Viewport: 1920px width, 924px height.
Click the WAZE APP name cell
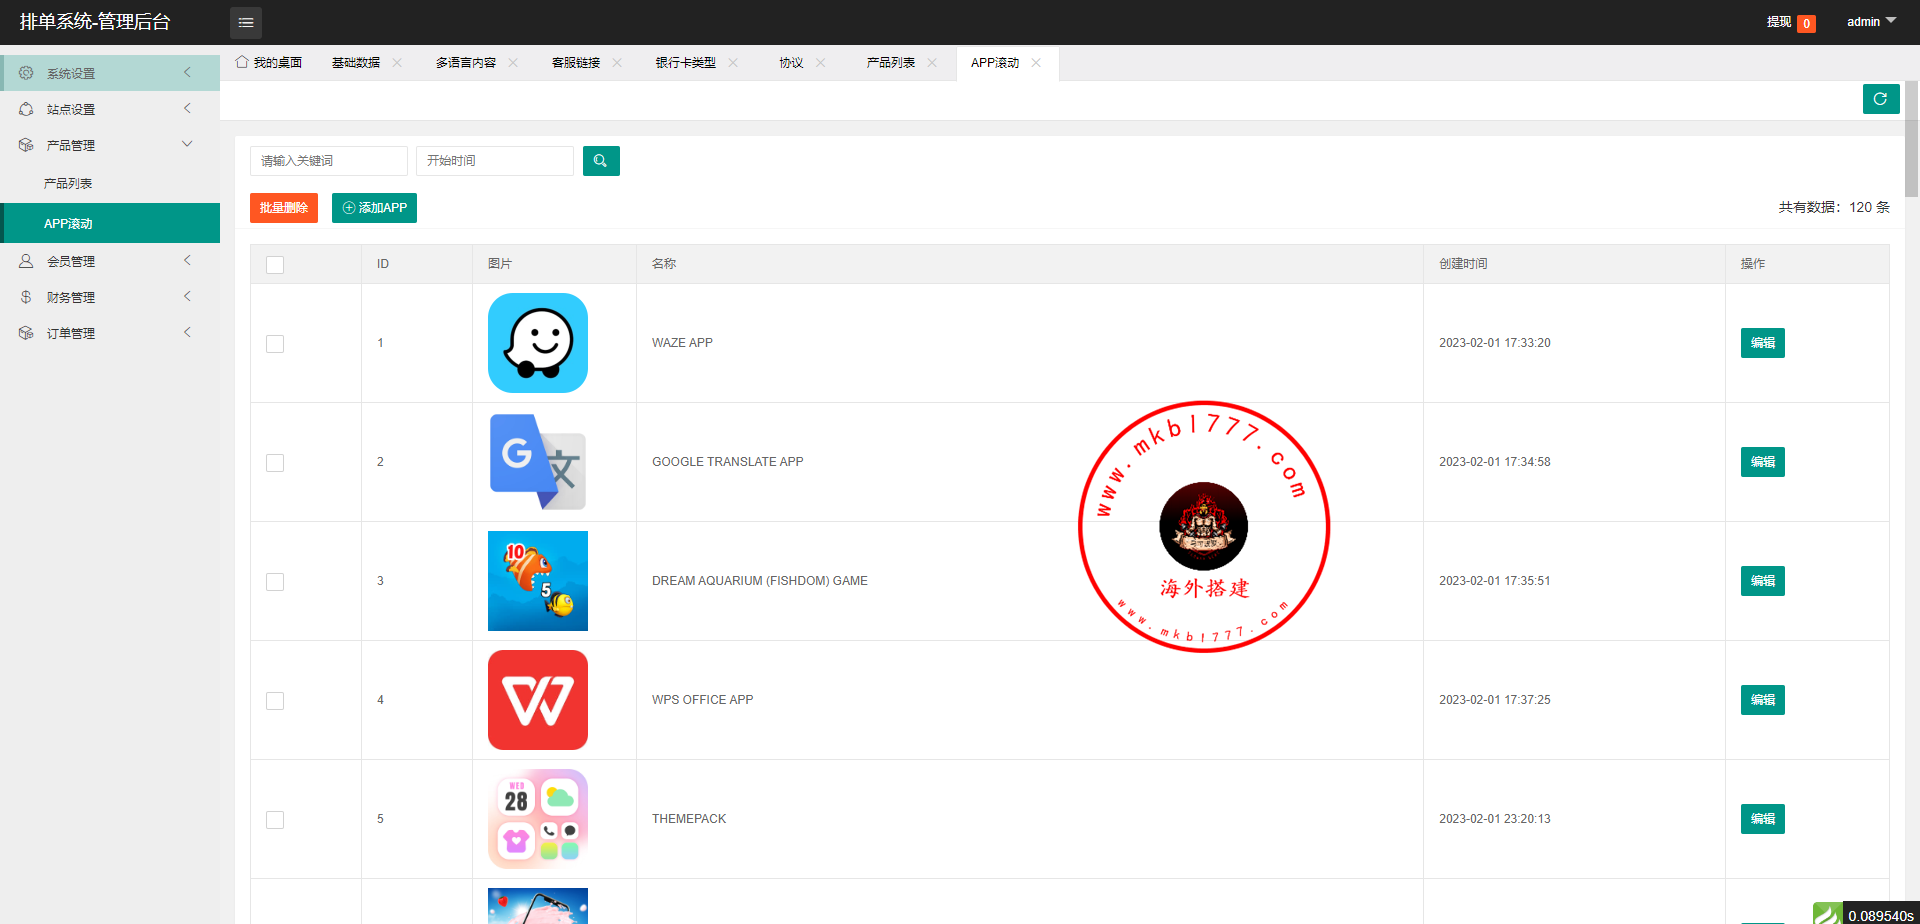(1030, 343)
